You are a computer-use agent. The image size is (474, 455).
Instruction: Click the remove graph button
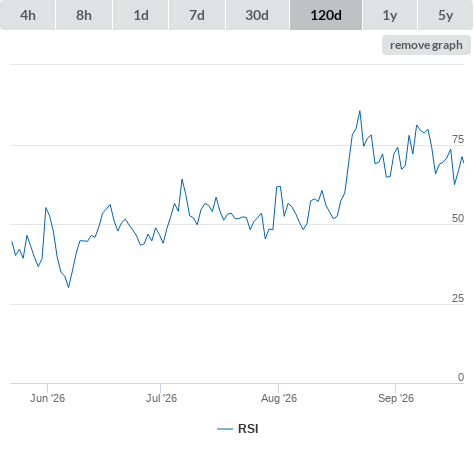pos(426,45)
